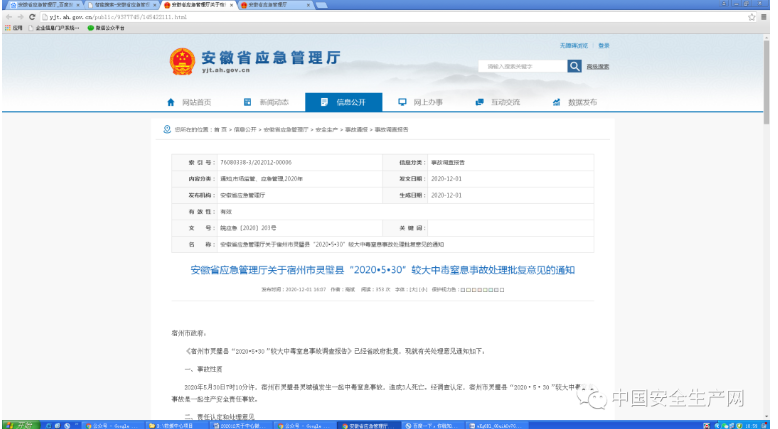Click the Windows Start button
The image size is (778, 429).
(16, 424)
